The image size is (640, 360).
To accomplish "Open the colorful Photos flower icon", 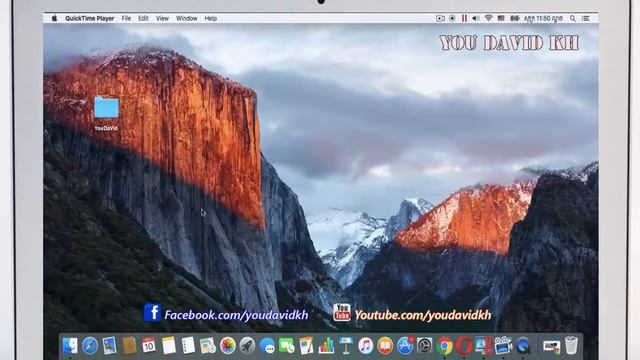I will pos(227,346).
